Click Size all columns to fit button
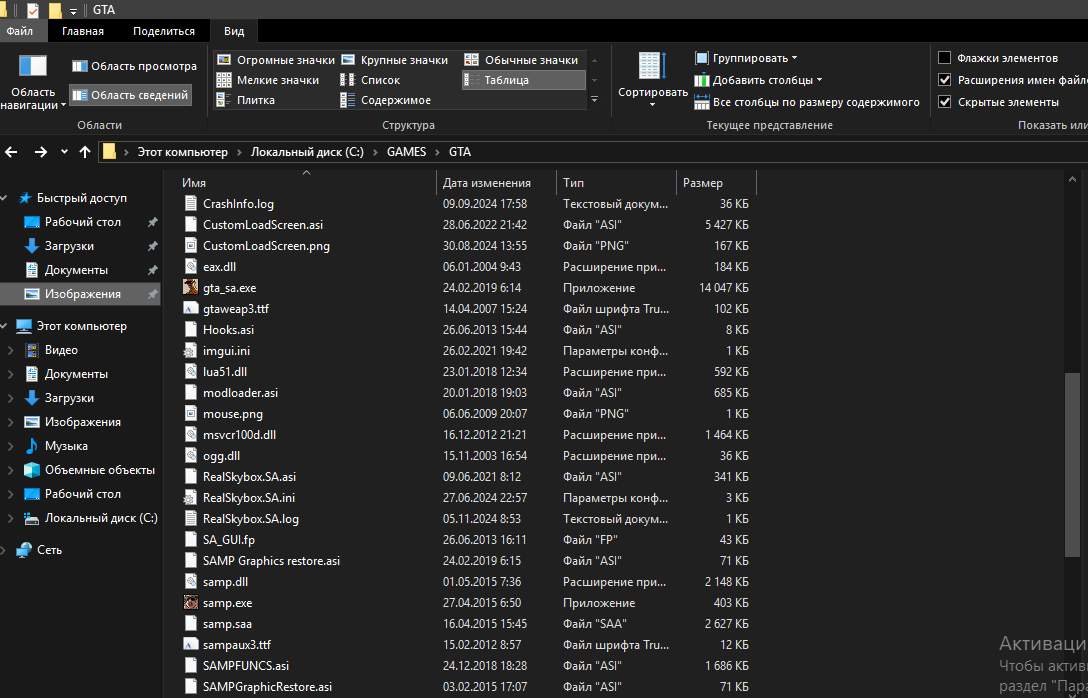Image resolution: width=1088 pixels, height=698 pixels. pyautogui.click(x=806, y=102)
